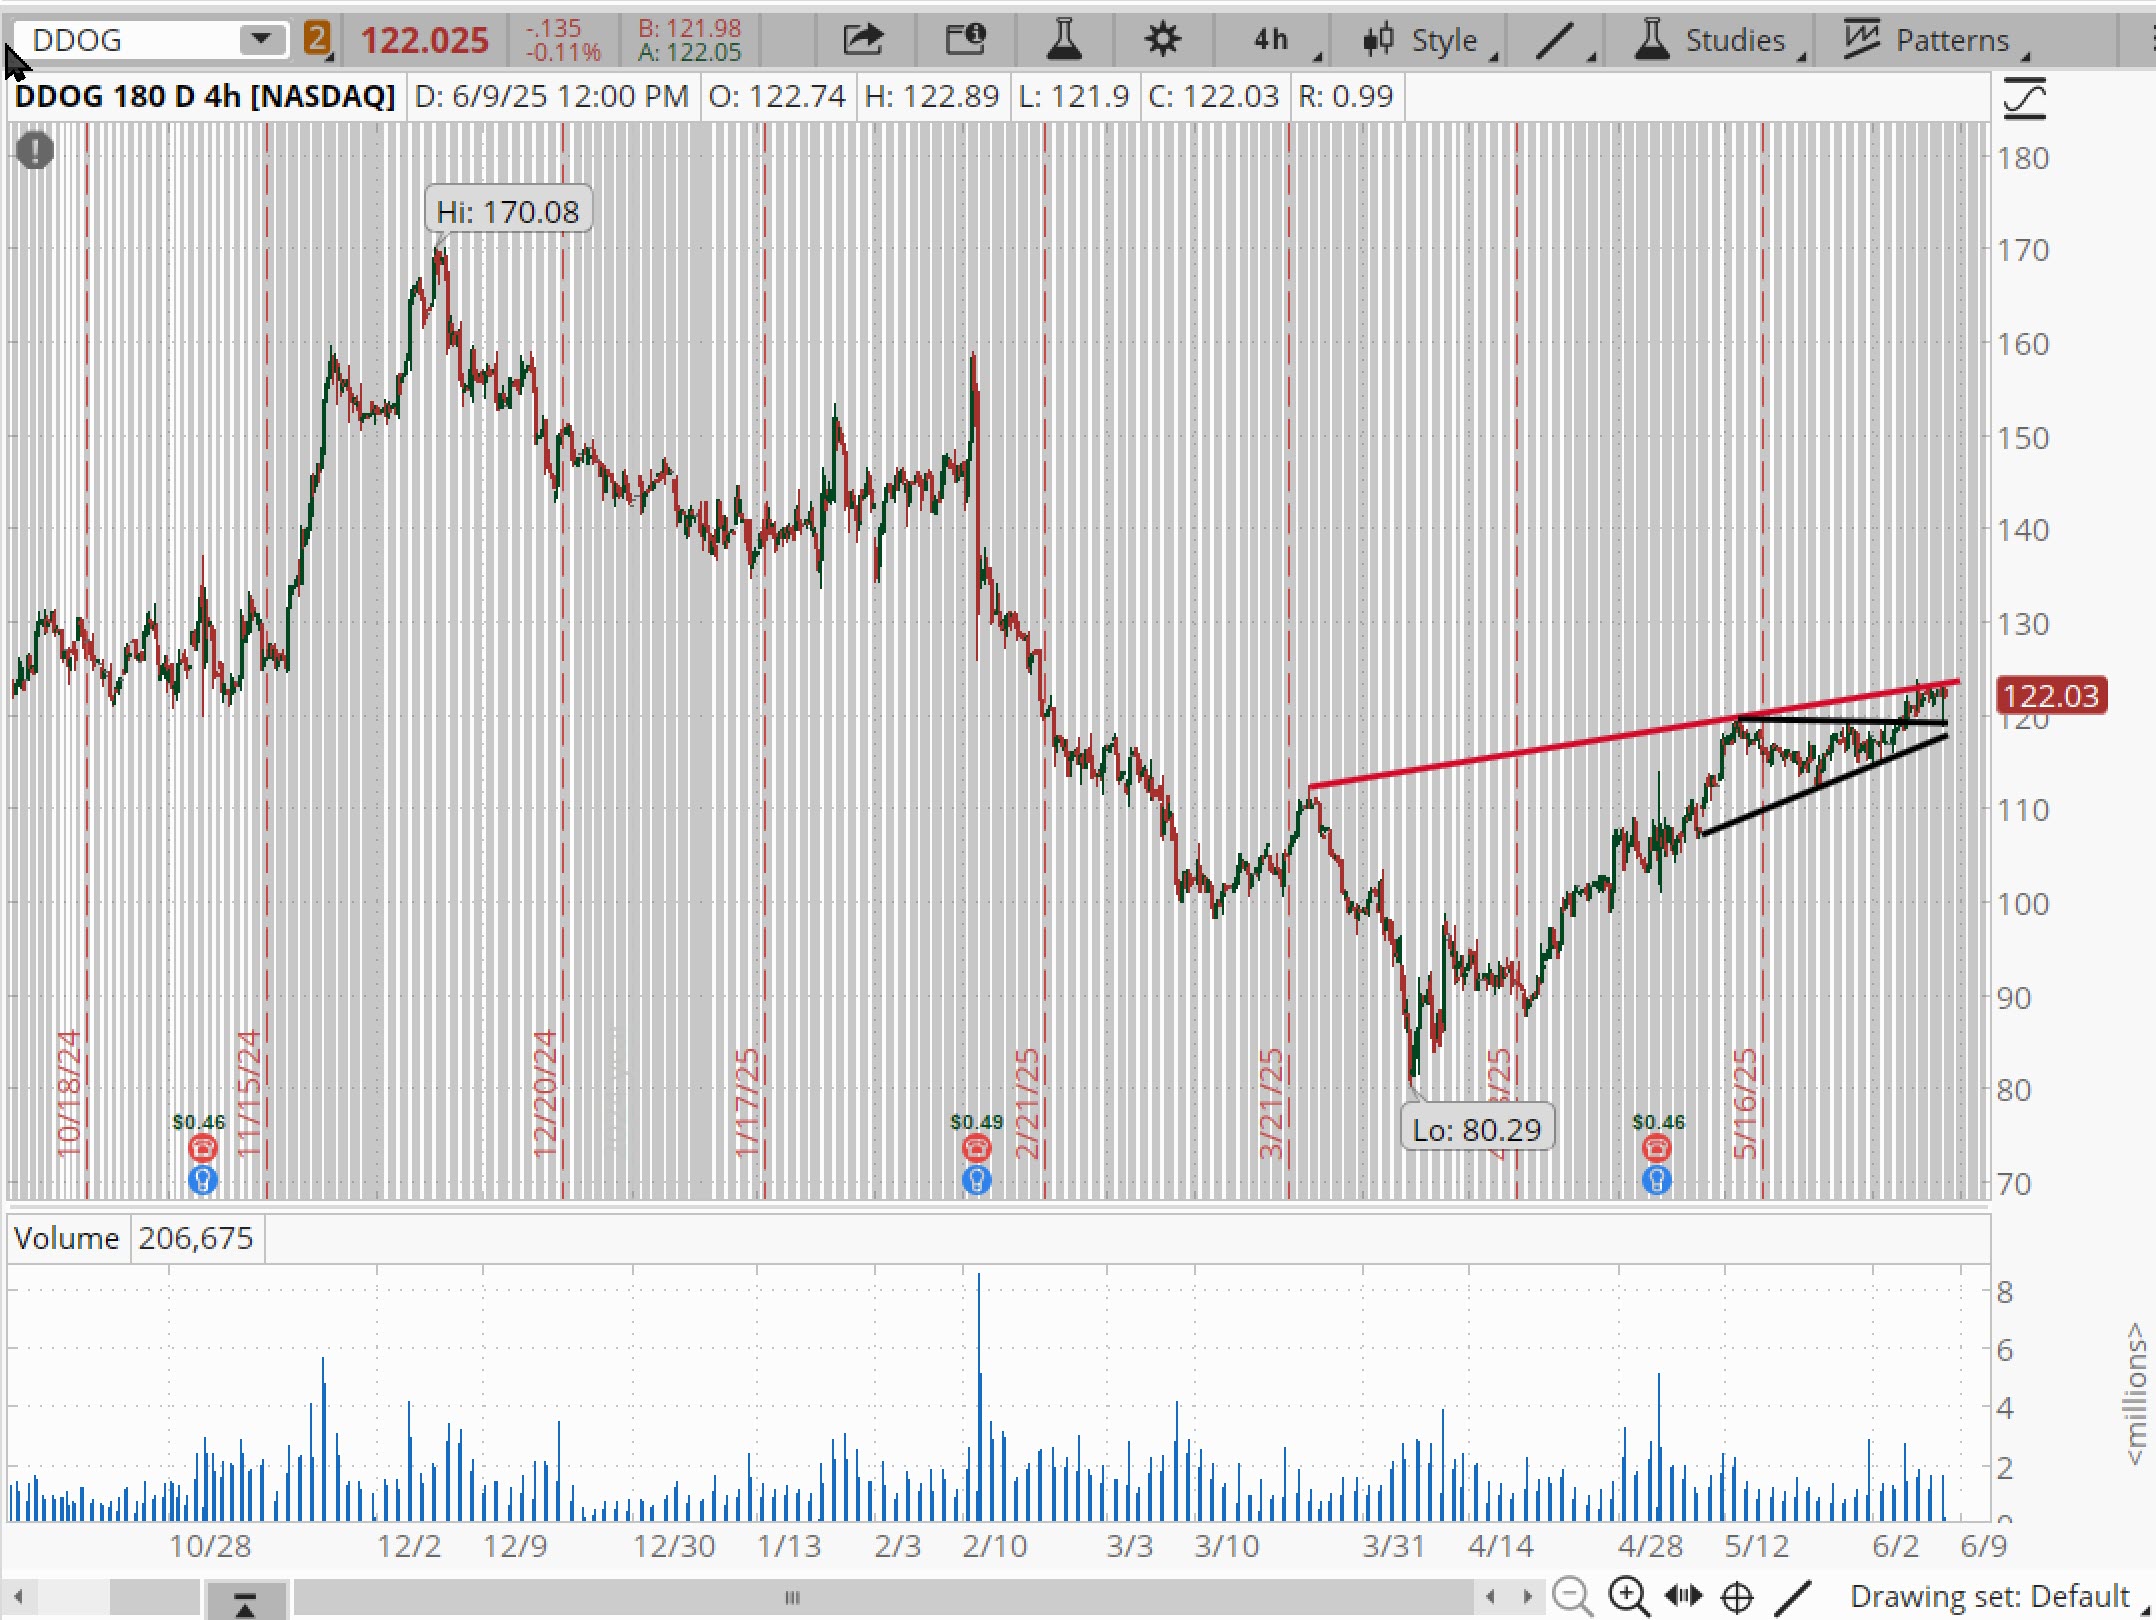The height and width of the screenshot is (1620, 2156).
Task: Open the Studies menu
Action: click(1718, 40)
